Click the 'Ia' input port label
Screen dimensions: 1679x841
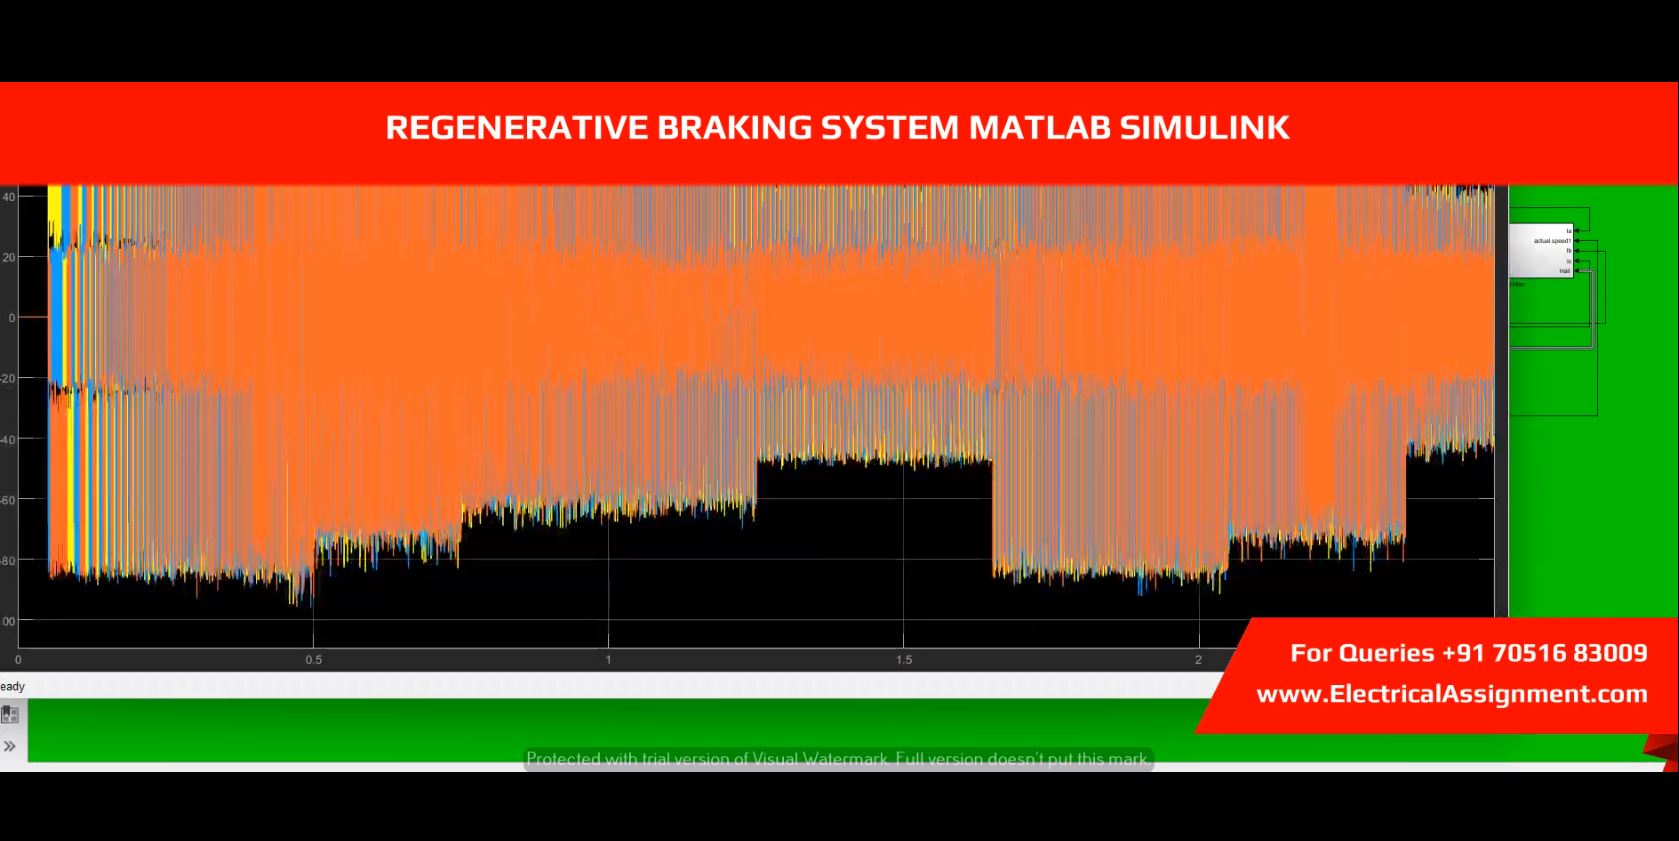pos(1569,231)
